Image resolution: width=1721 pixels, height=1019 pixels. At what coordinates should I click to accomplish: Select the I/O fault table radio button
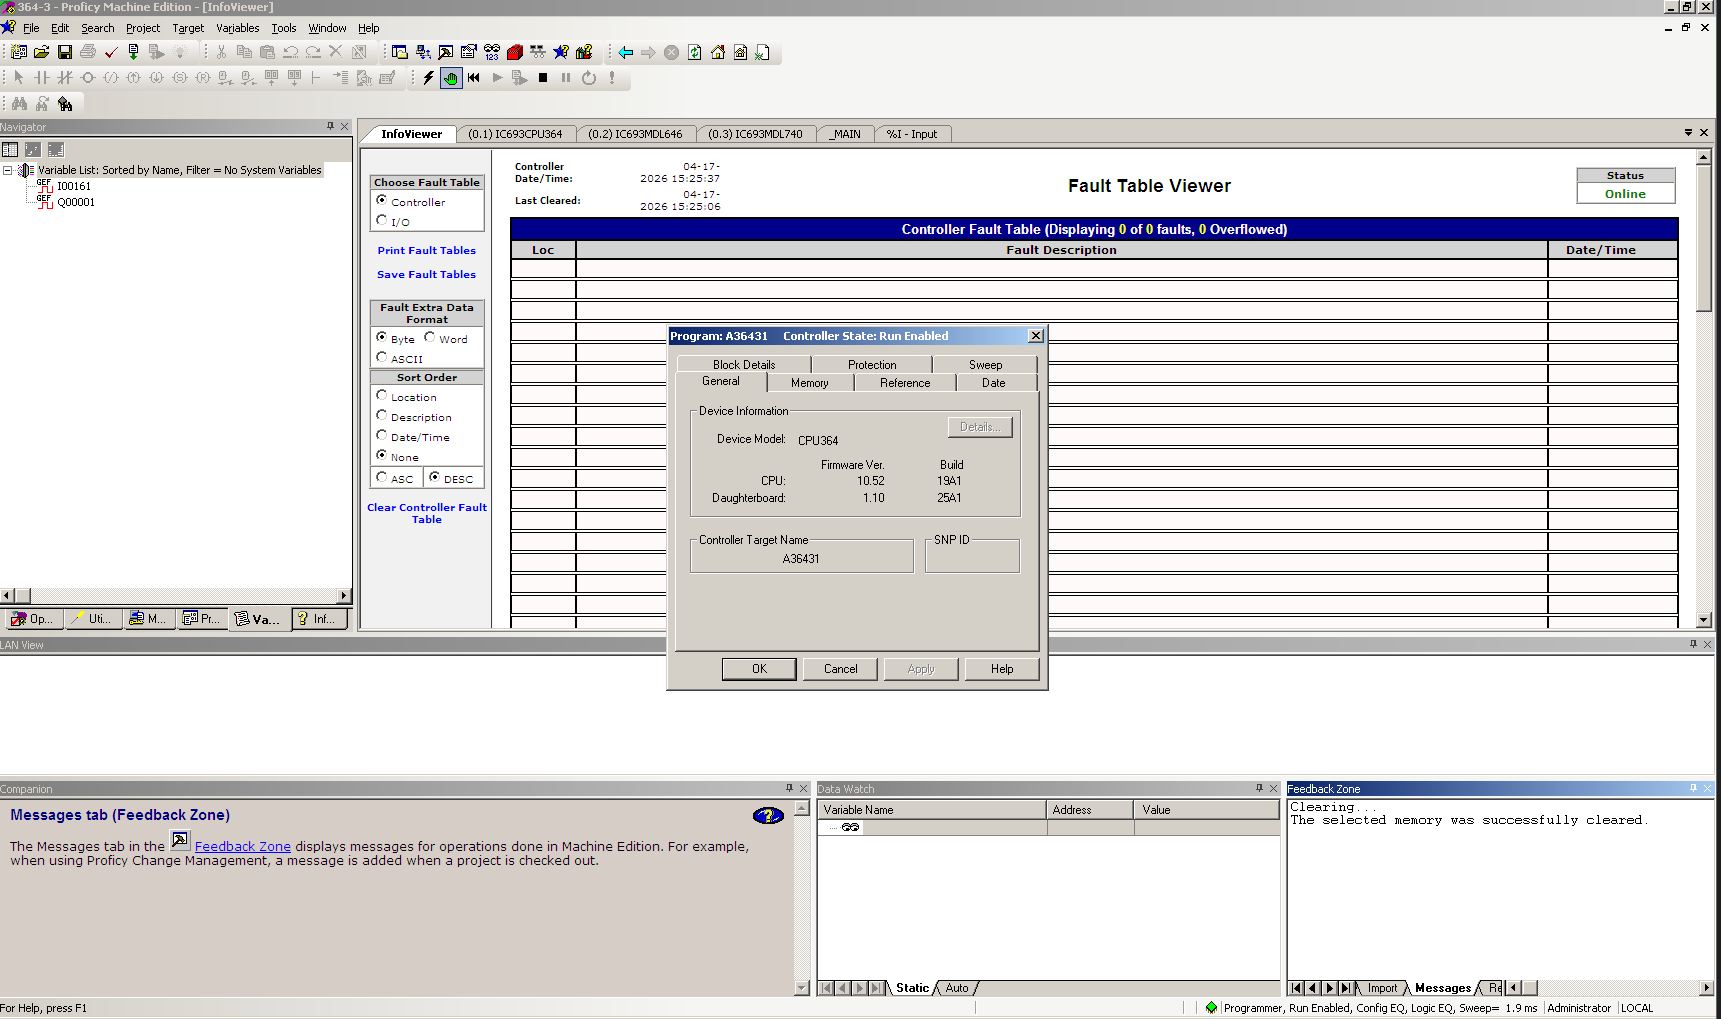382,221
